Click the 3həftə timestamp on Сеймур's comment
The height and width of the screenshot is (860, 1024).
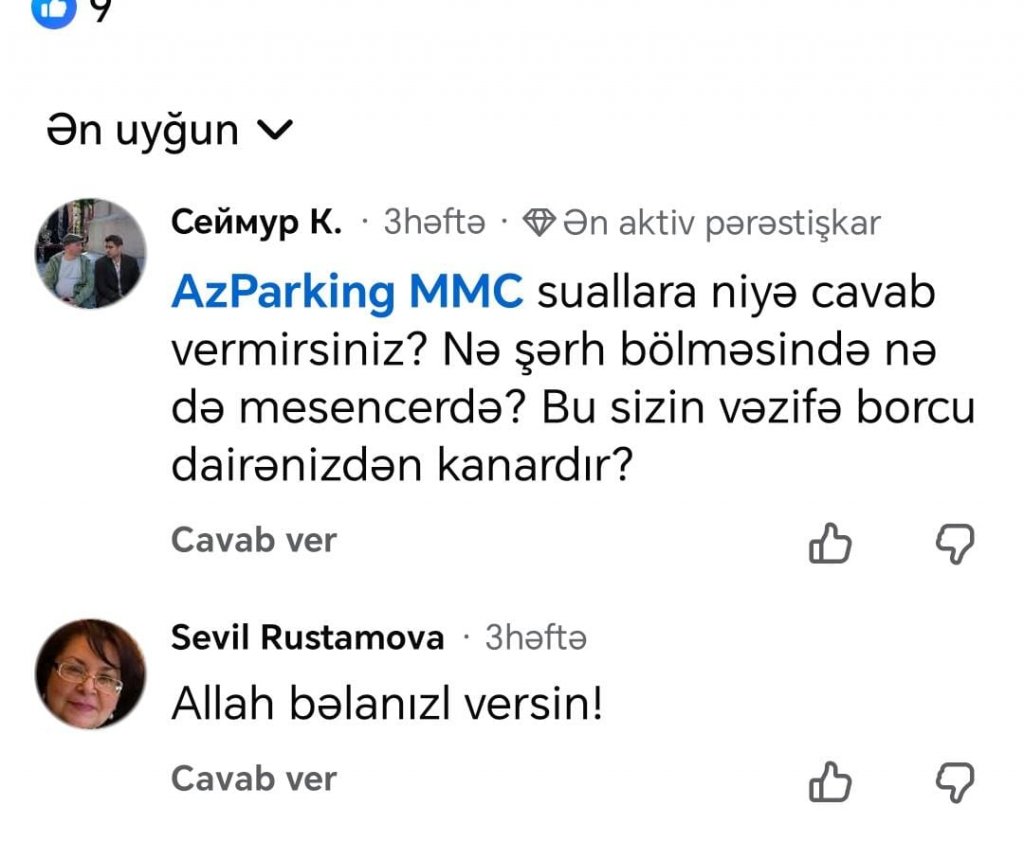point(435,223)
